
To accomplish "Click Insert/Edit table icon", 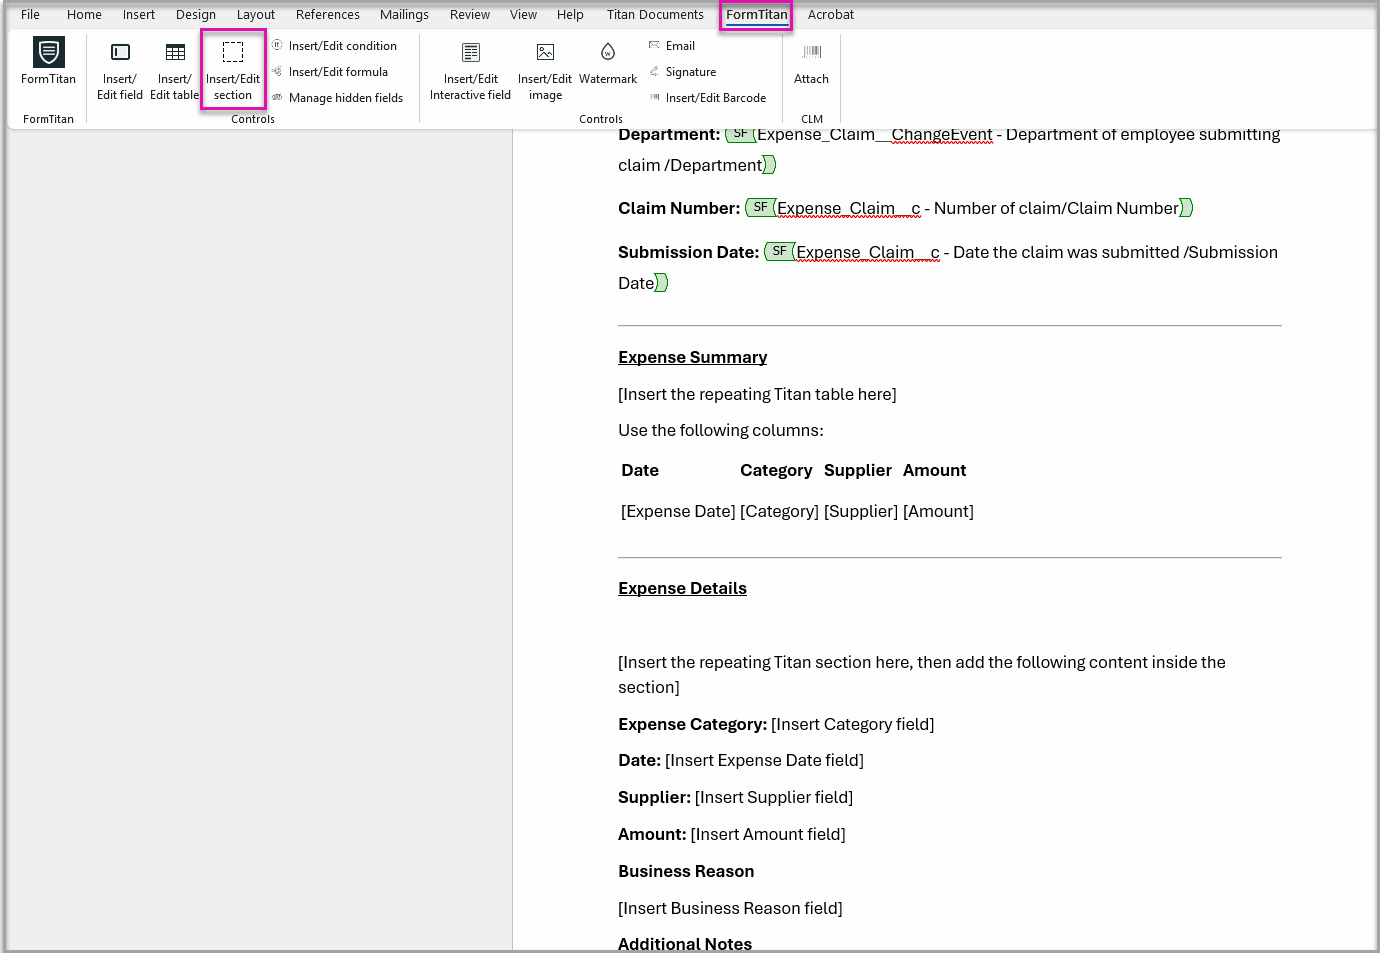I will (x=175, y=52).
